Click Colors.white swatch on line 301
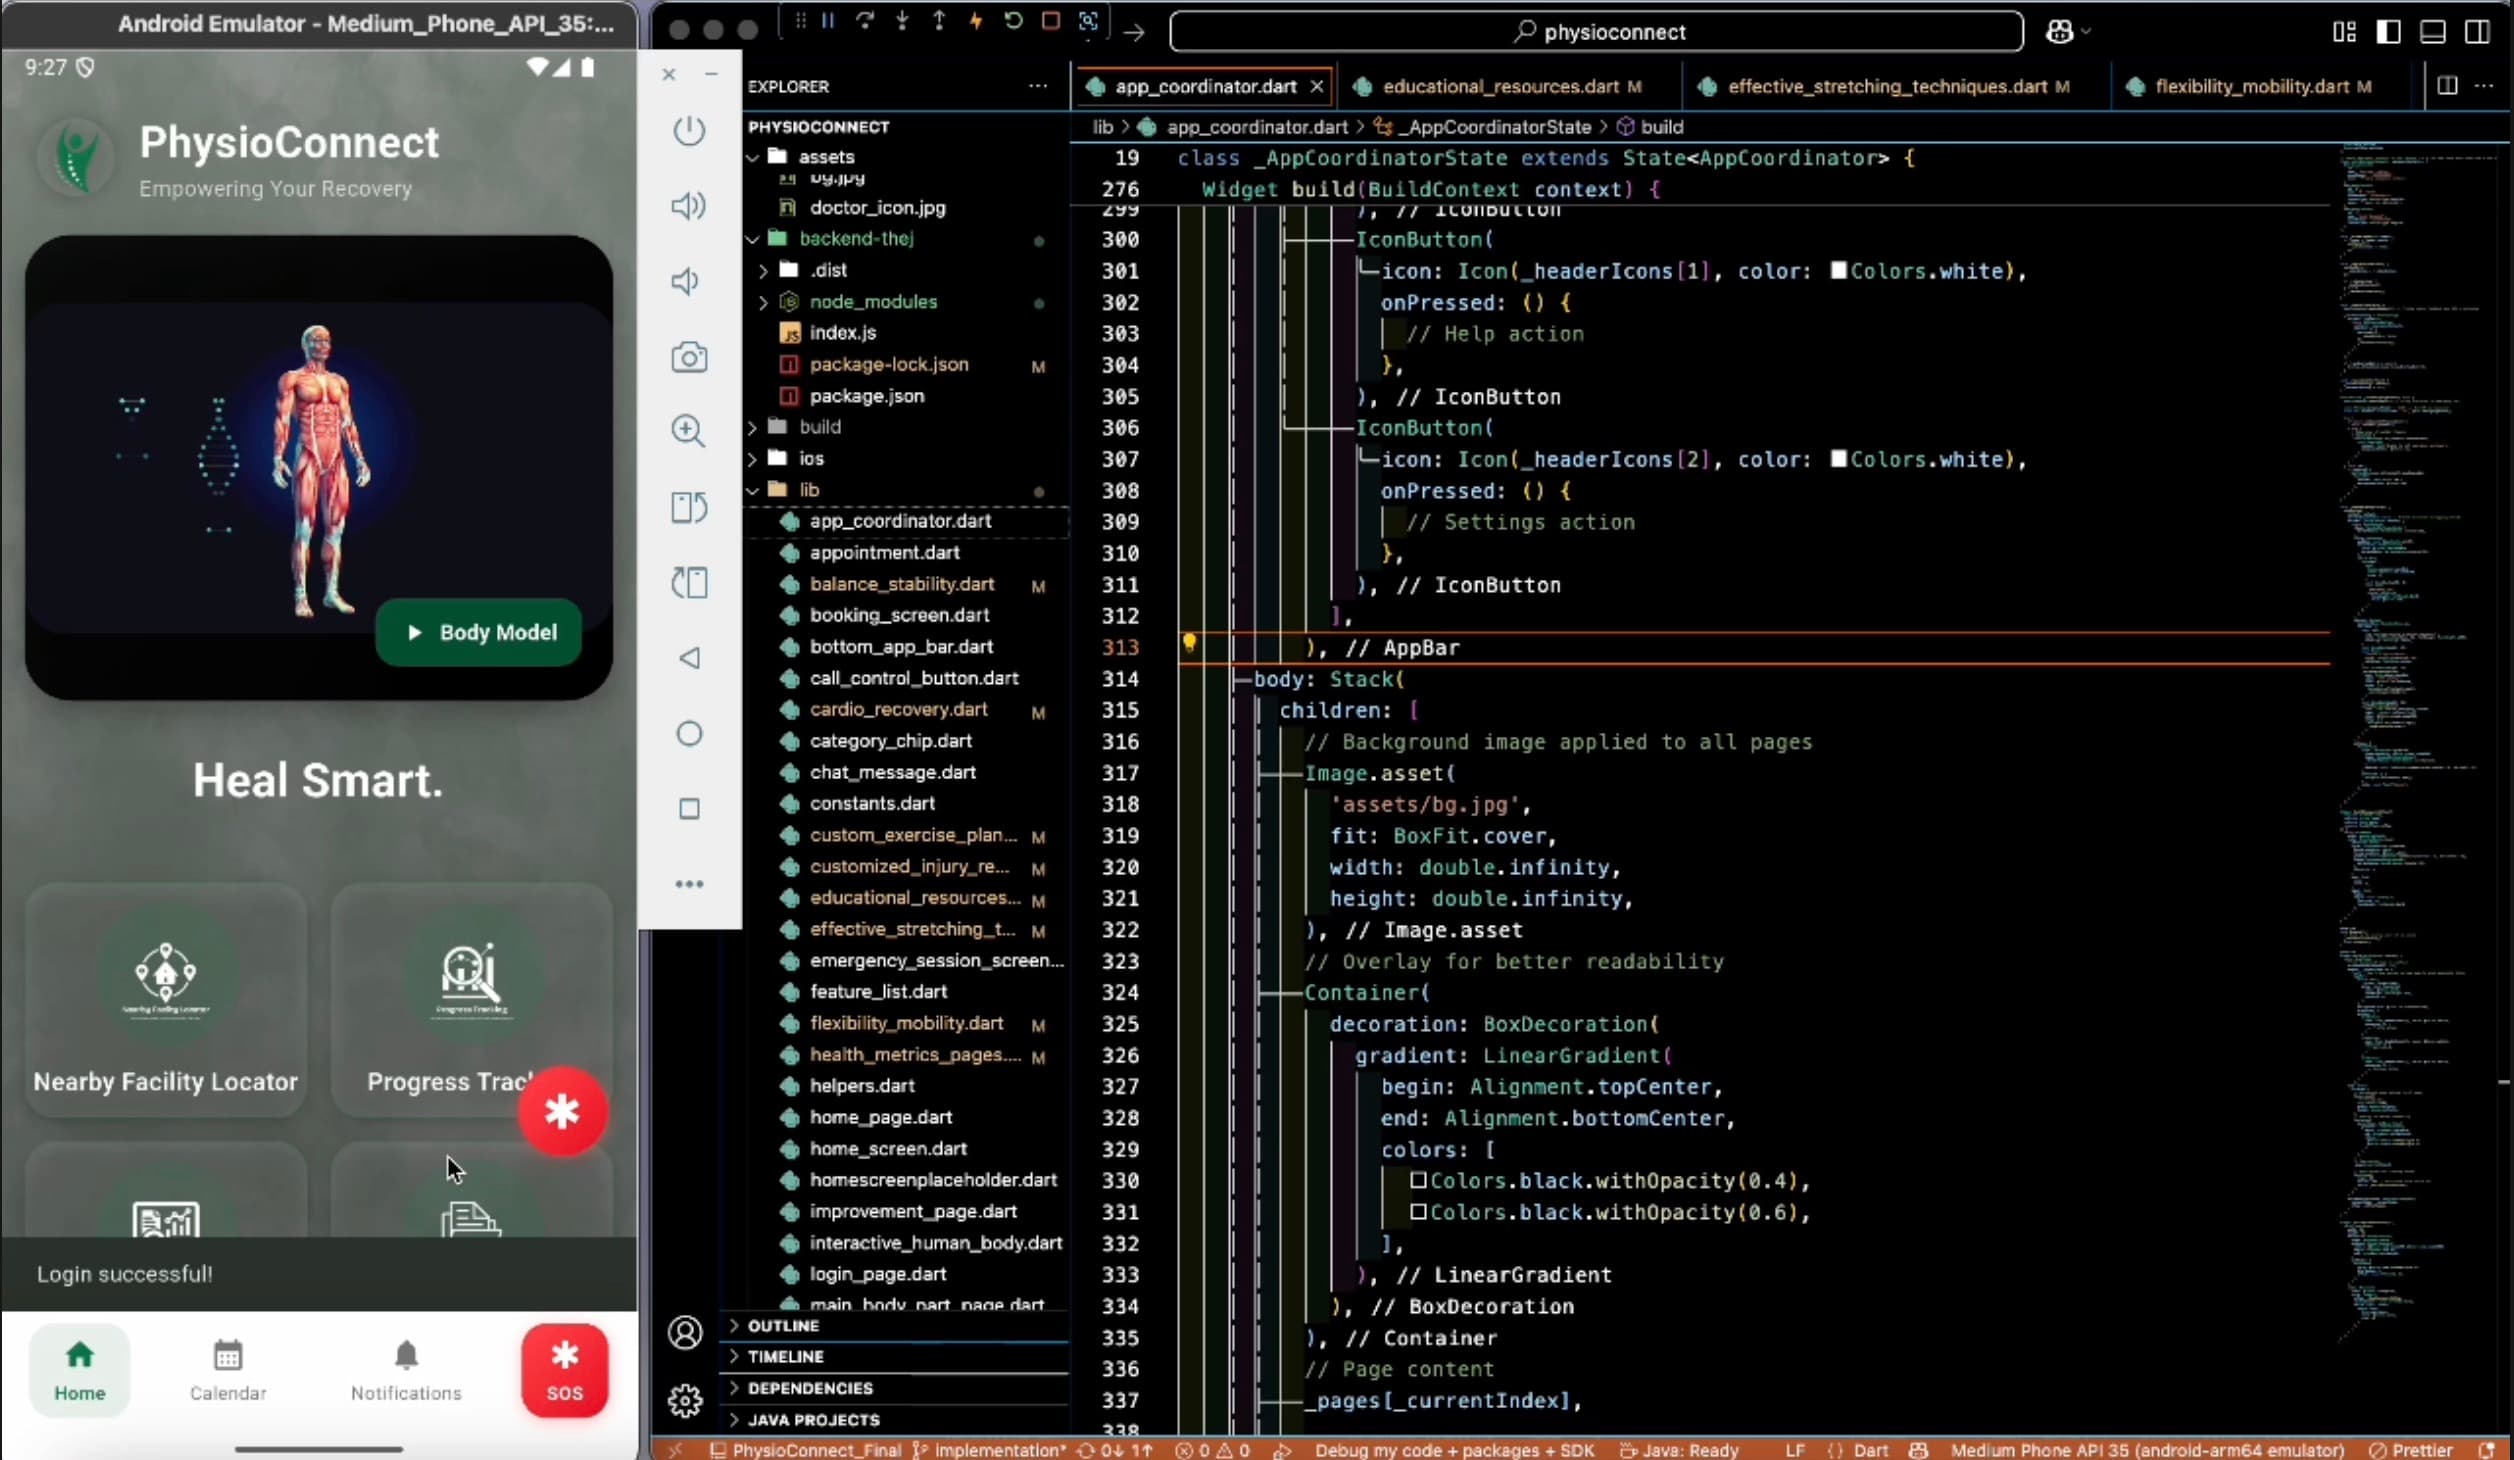 (x=1838, y=271)
